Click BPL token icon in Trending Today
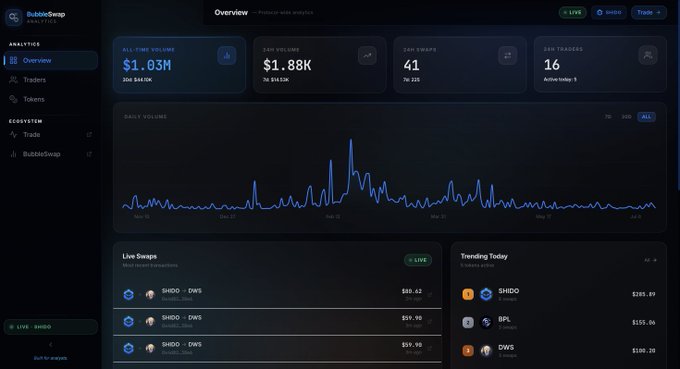This screenshot has height=369, width=680. pos(486,323)
